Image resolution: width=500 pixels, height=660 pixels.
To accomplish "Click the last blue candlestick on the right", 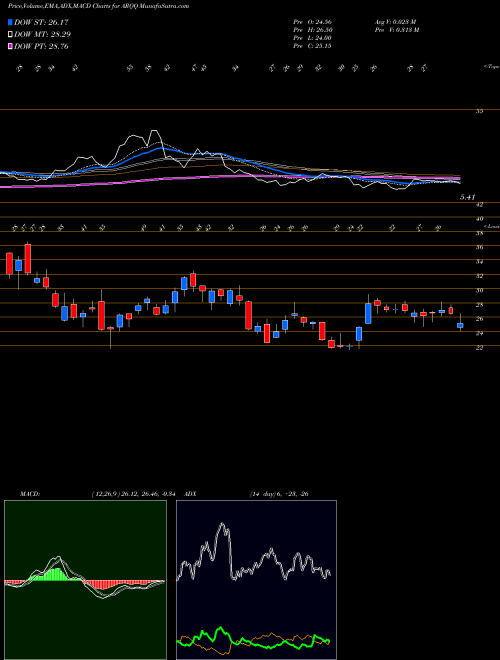I will (x=460, y=325).
